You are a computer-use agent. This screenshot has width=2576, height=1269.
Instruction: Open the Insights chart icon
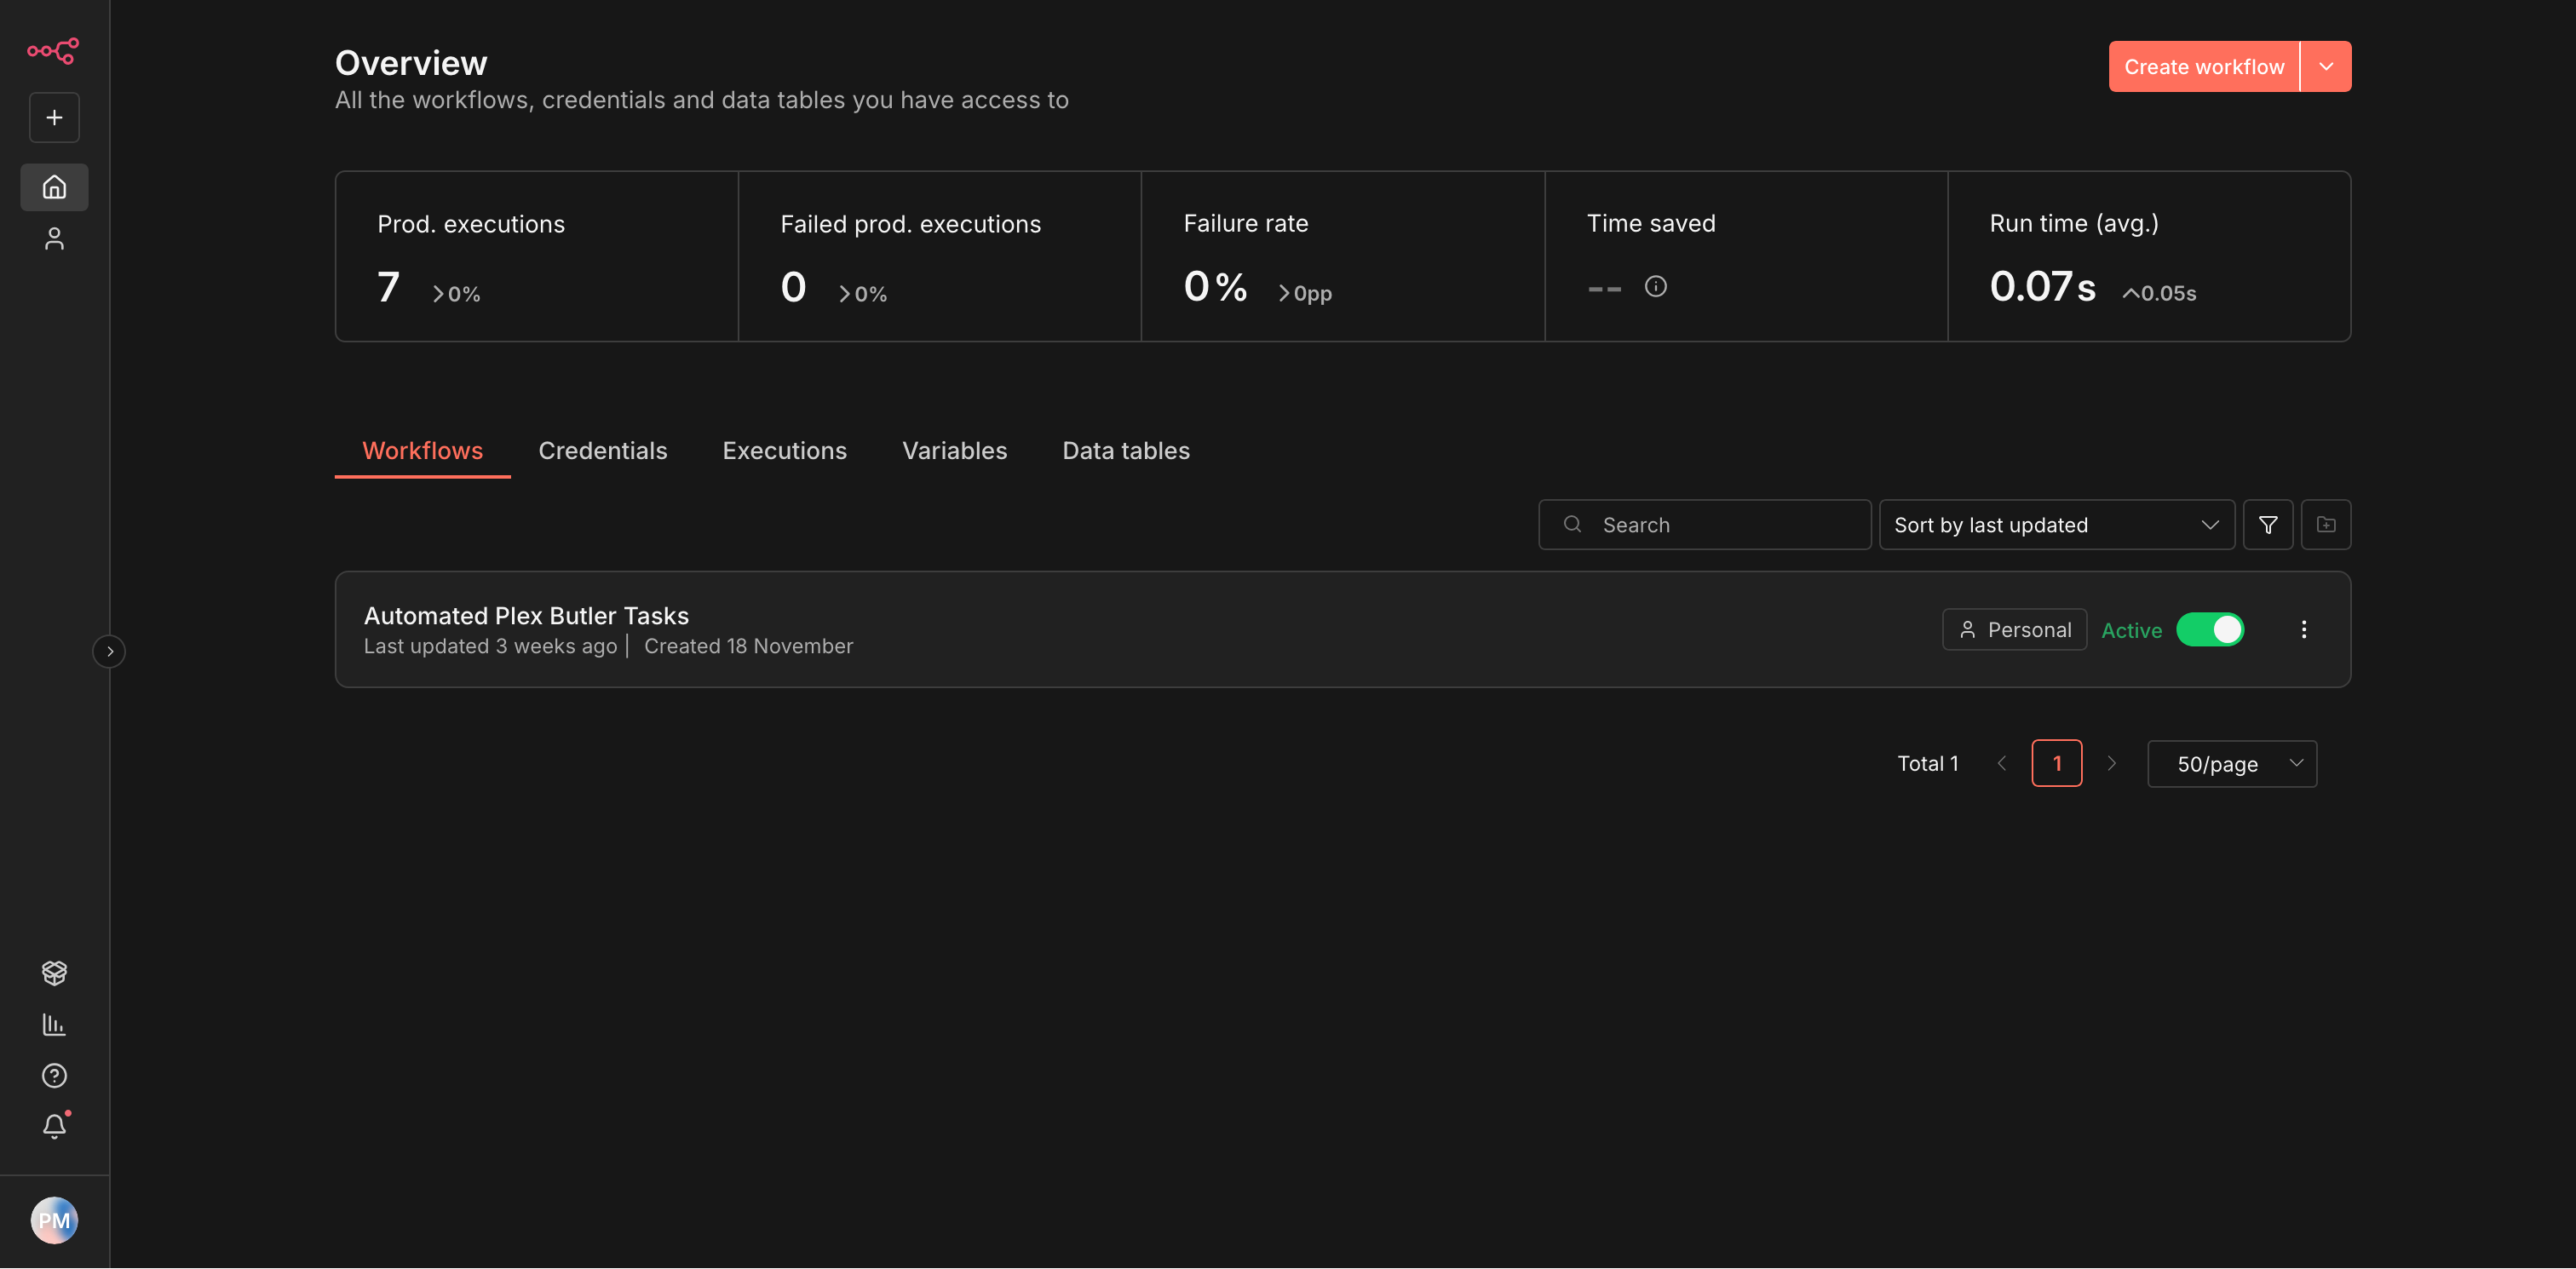pyautogui.click(x=54, y=1024)
